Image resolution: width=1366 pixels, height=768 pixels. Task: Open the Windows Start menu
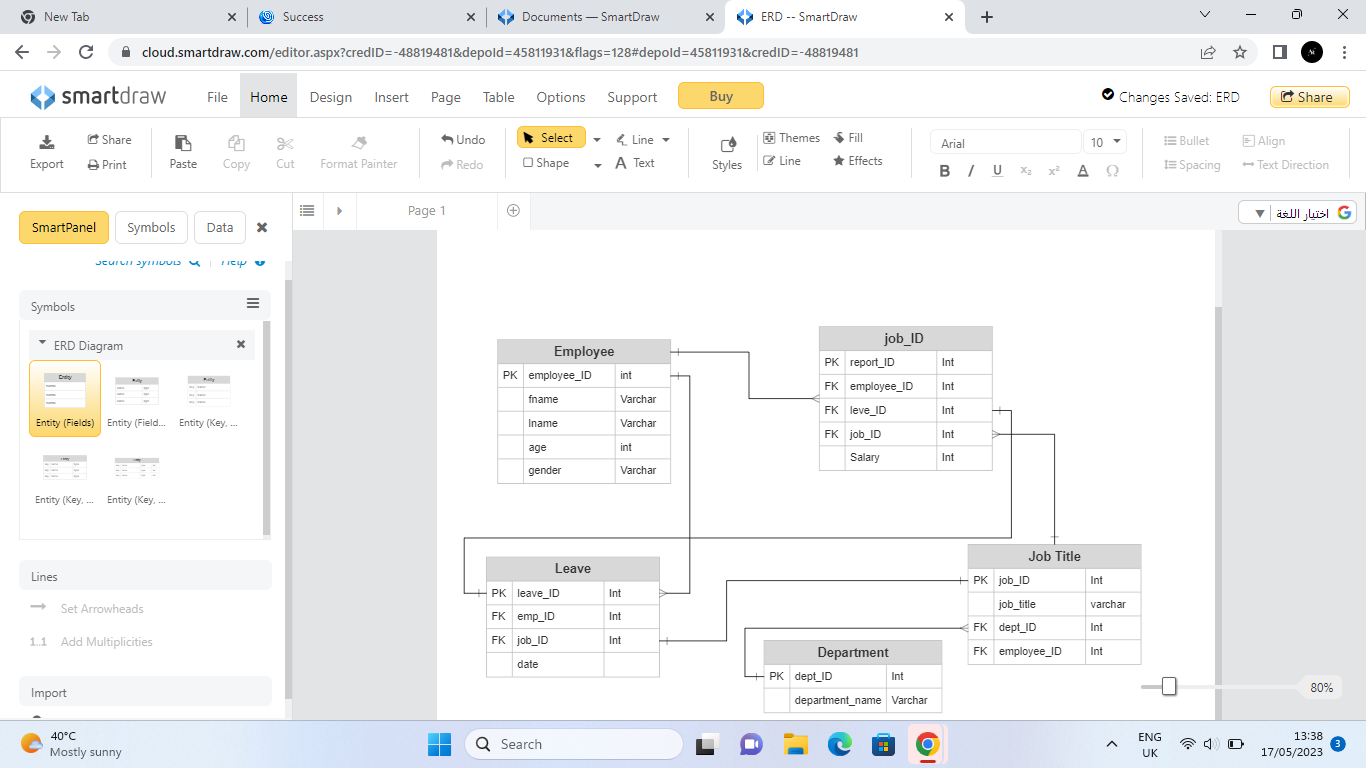439,744
